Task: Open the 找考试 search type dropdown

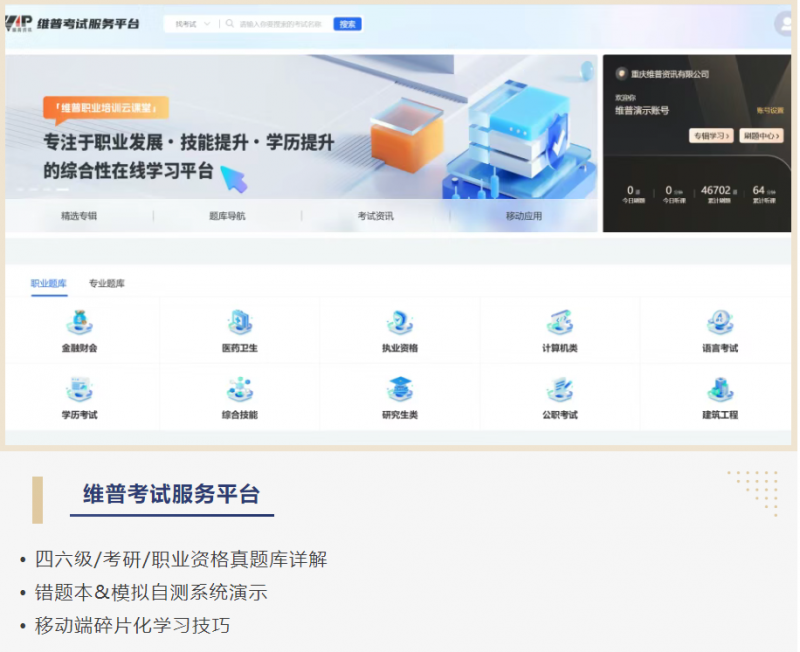Action: 192,24
